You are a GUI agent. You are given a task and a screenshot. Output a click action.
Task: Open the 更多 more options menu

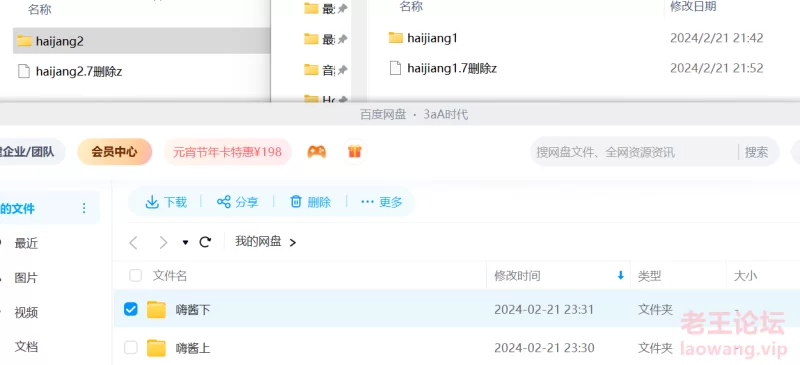(x=382, y=202)
